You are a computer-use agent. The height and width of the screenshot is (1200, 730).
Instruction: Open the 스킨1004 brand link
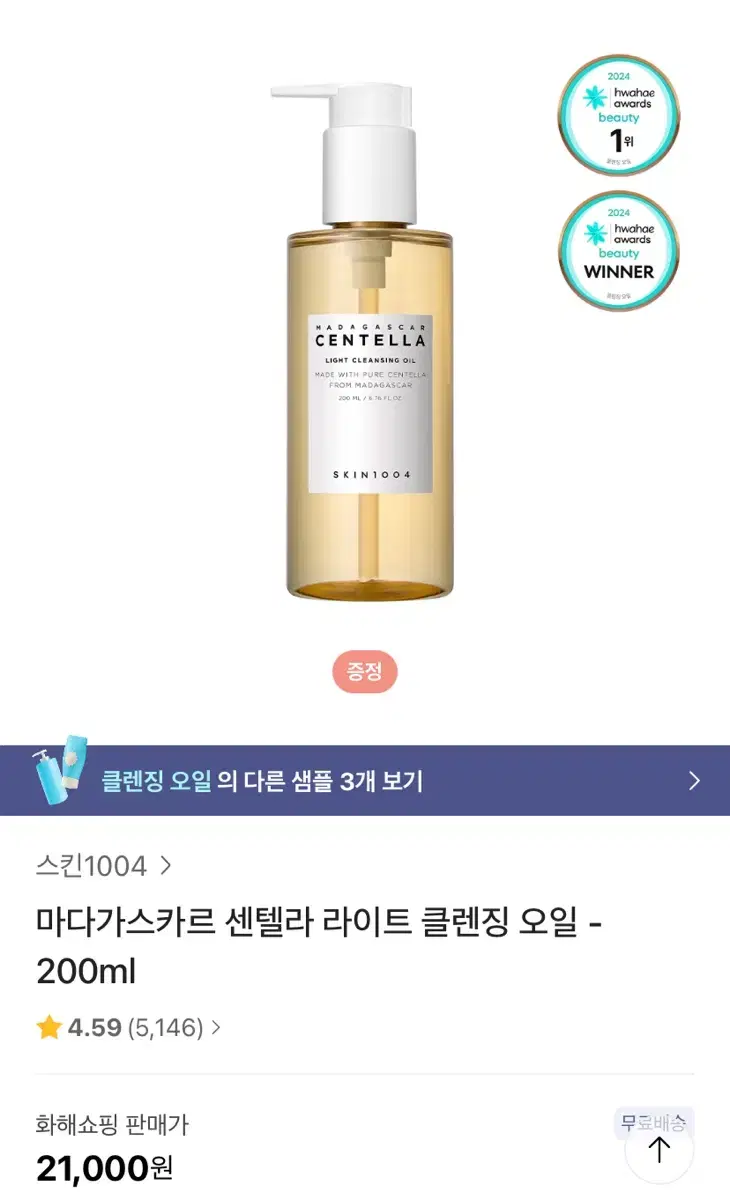[91, 866]
